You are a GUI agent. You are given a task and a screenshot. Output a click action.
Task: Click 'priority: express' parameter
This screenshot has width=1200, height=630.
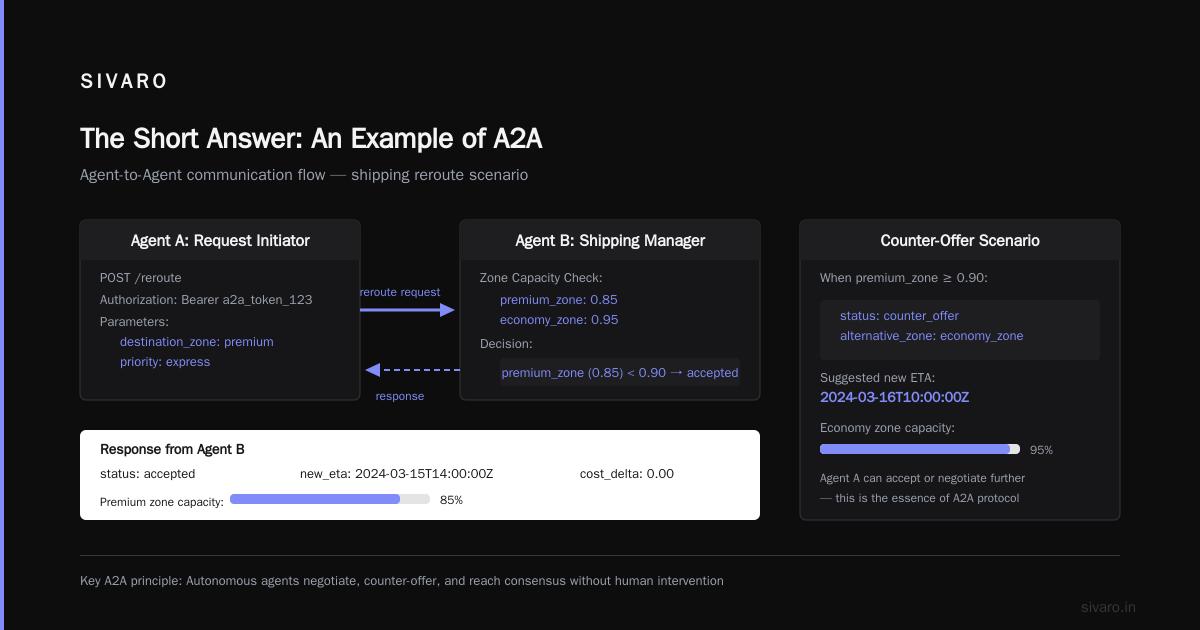165,362
